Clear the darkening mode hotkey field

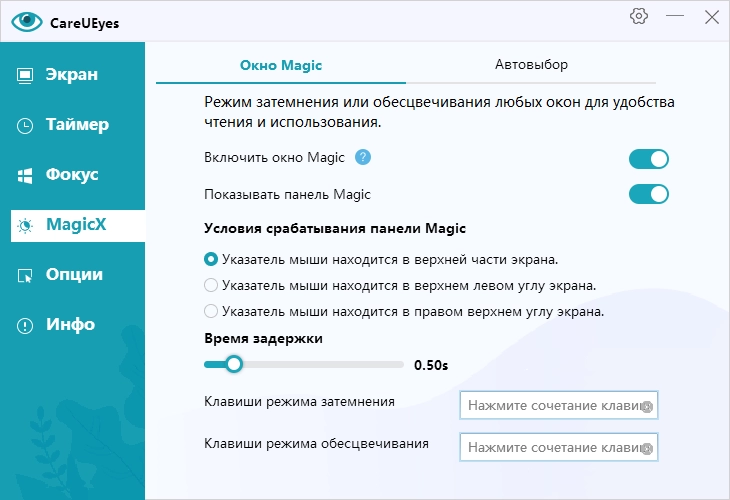648,407
